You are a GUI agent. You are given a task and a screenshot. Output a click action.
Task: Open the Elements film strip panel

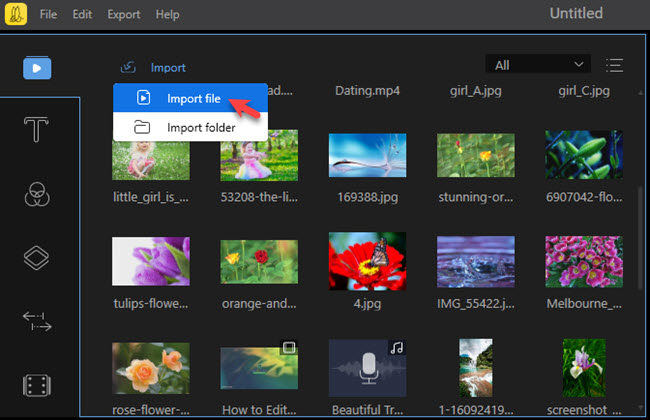coord(37,386)
